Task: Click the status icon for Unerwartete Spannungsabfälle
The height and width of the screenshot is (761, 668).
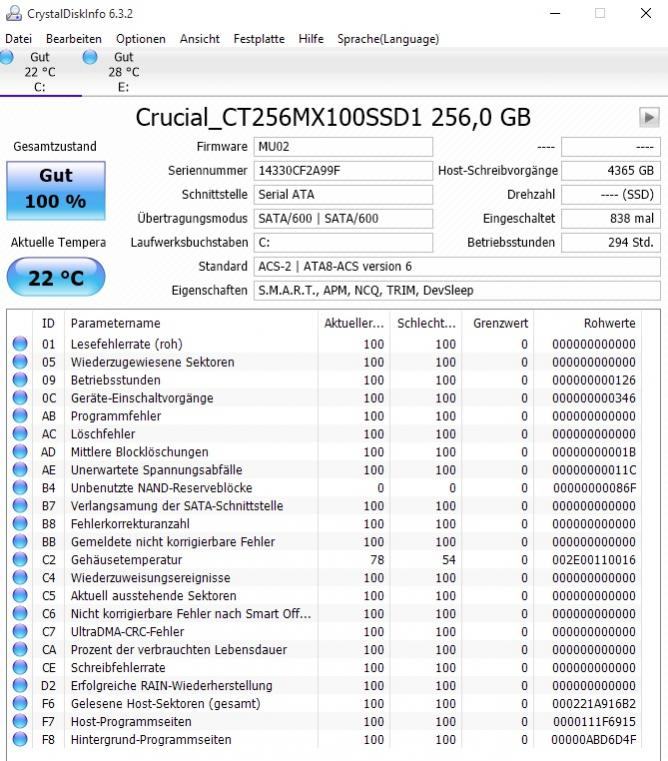Action: click(x=20, y=469)
